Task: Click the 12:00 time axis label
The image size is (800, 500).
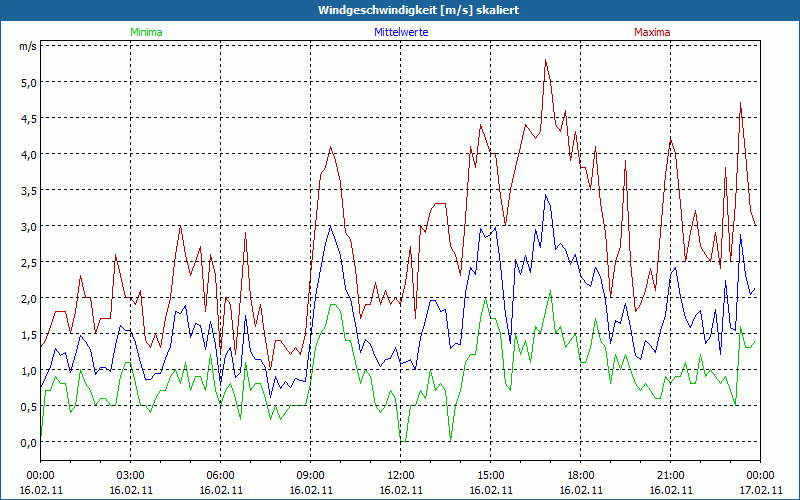Action: click(x=401, y=476)
